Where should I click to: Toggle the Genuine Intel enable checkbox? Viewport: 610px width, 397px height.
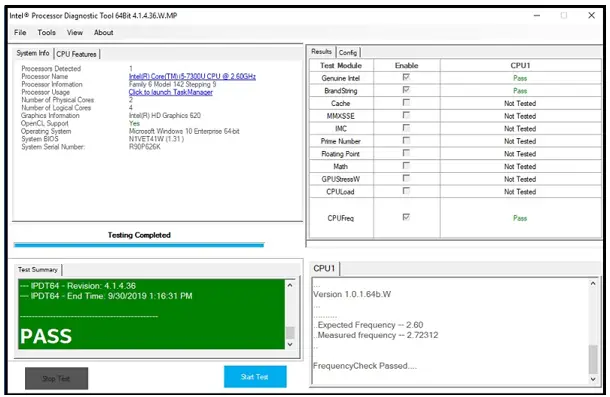(406, 77)
